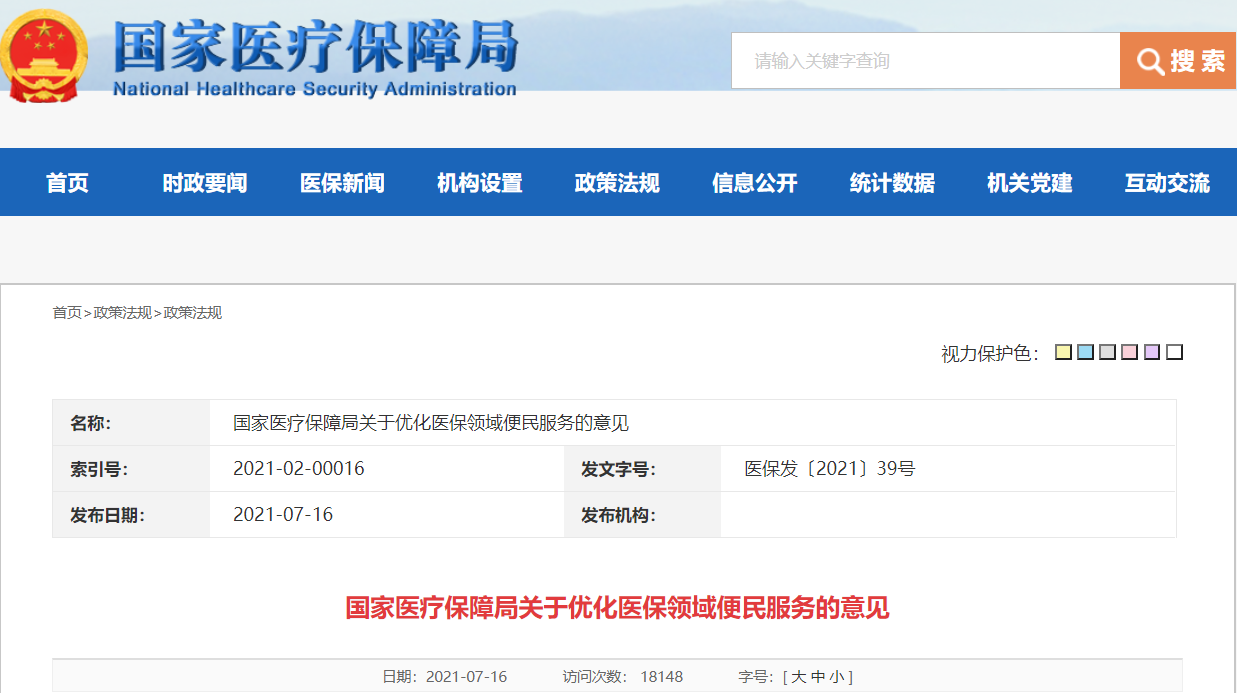Select the light blue eye-protection color swatch
1237x693 pixels.
[x=1086, y=352]
